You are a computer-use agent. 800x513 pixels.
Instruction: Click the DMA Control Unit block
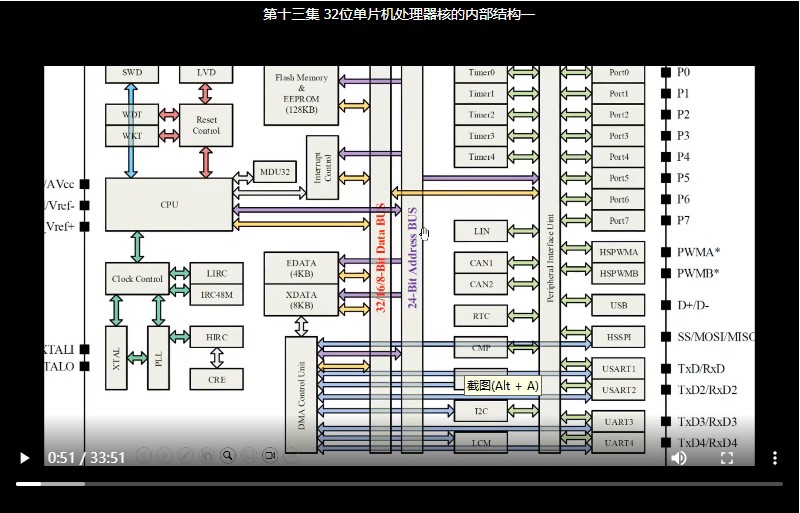301,395
